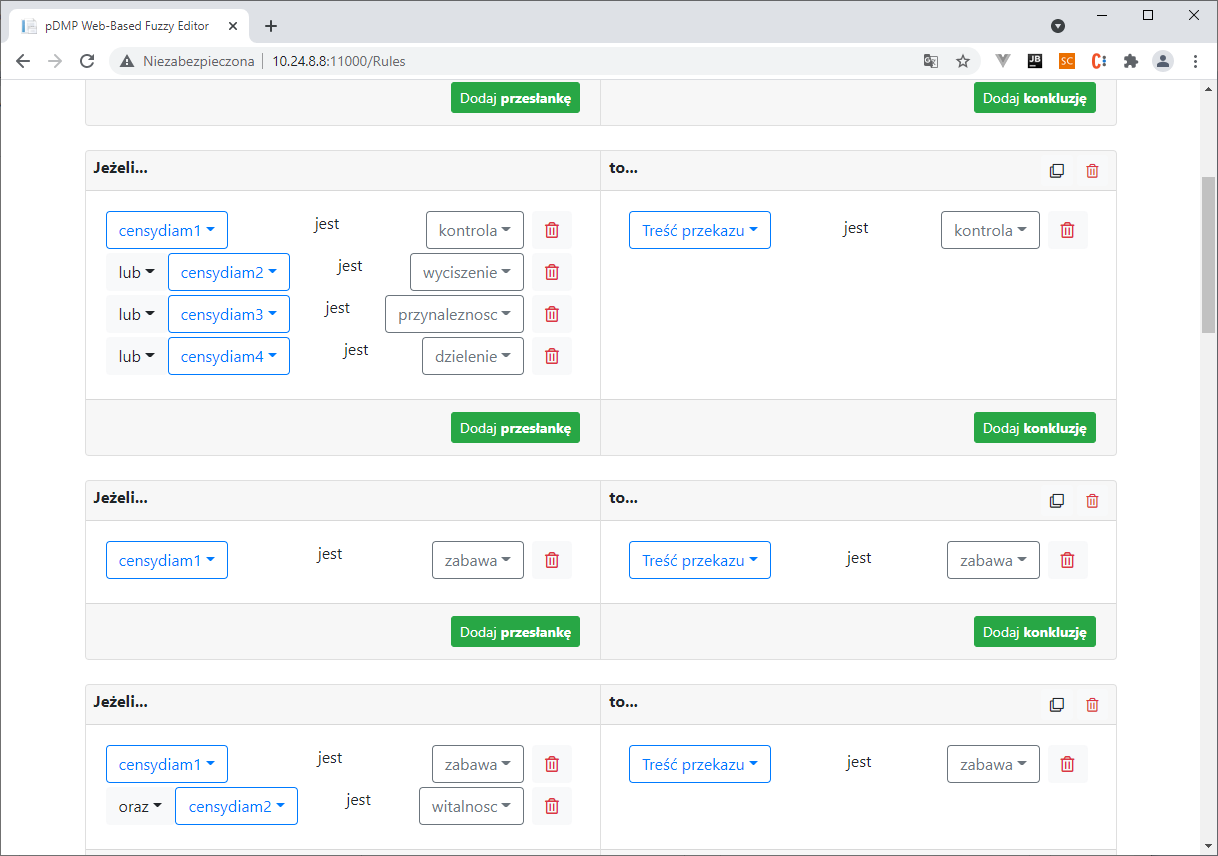Viewport: 1218px width, 856px height.
Task: Open the witalnosc value dropdown
Action: click(471, 806)
